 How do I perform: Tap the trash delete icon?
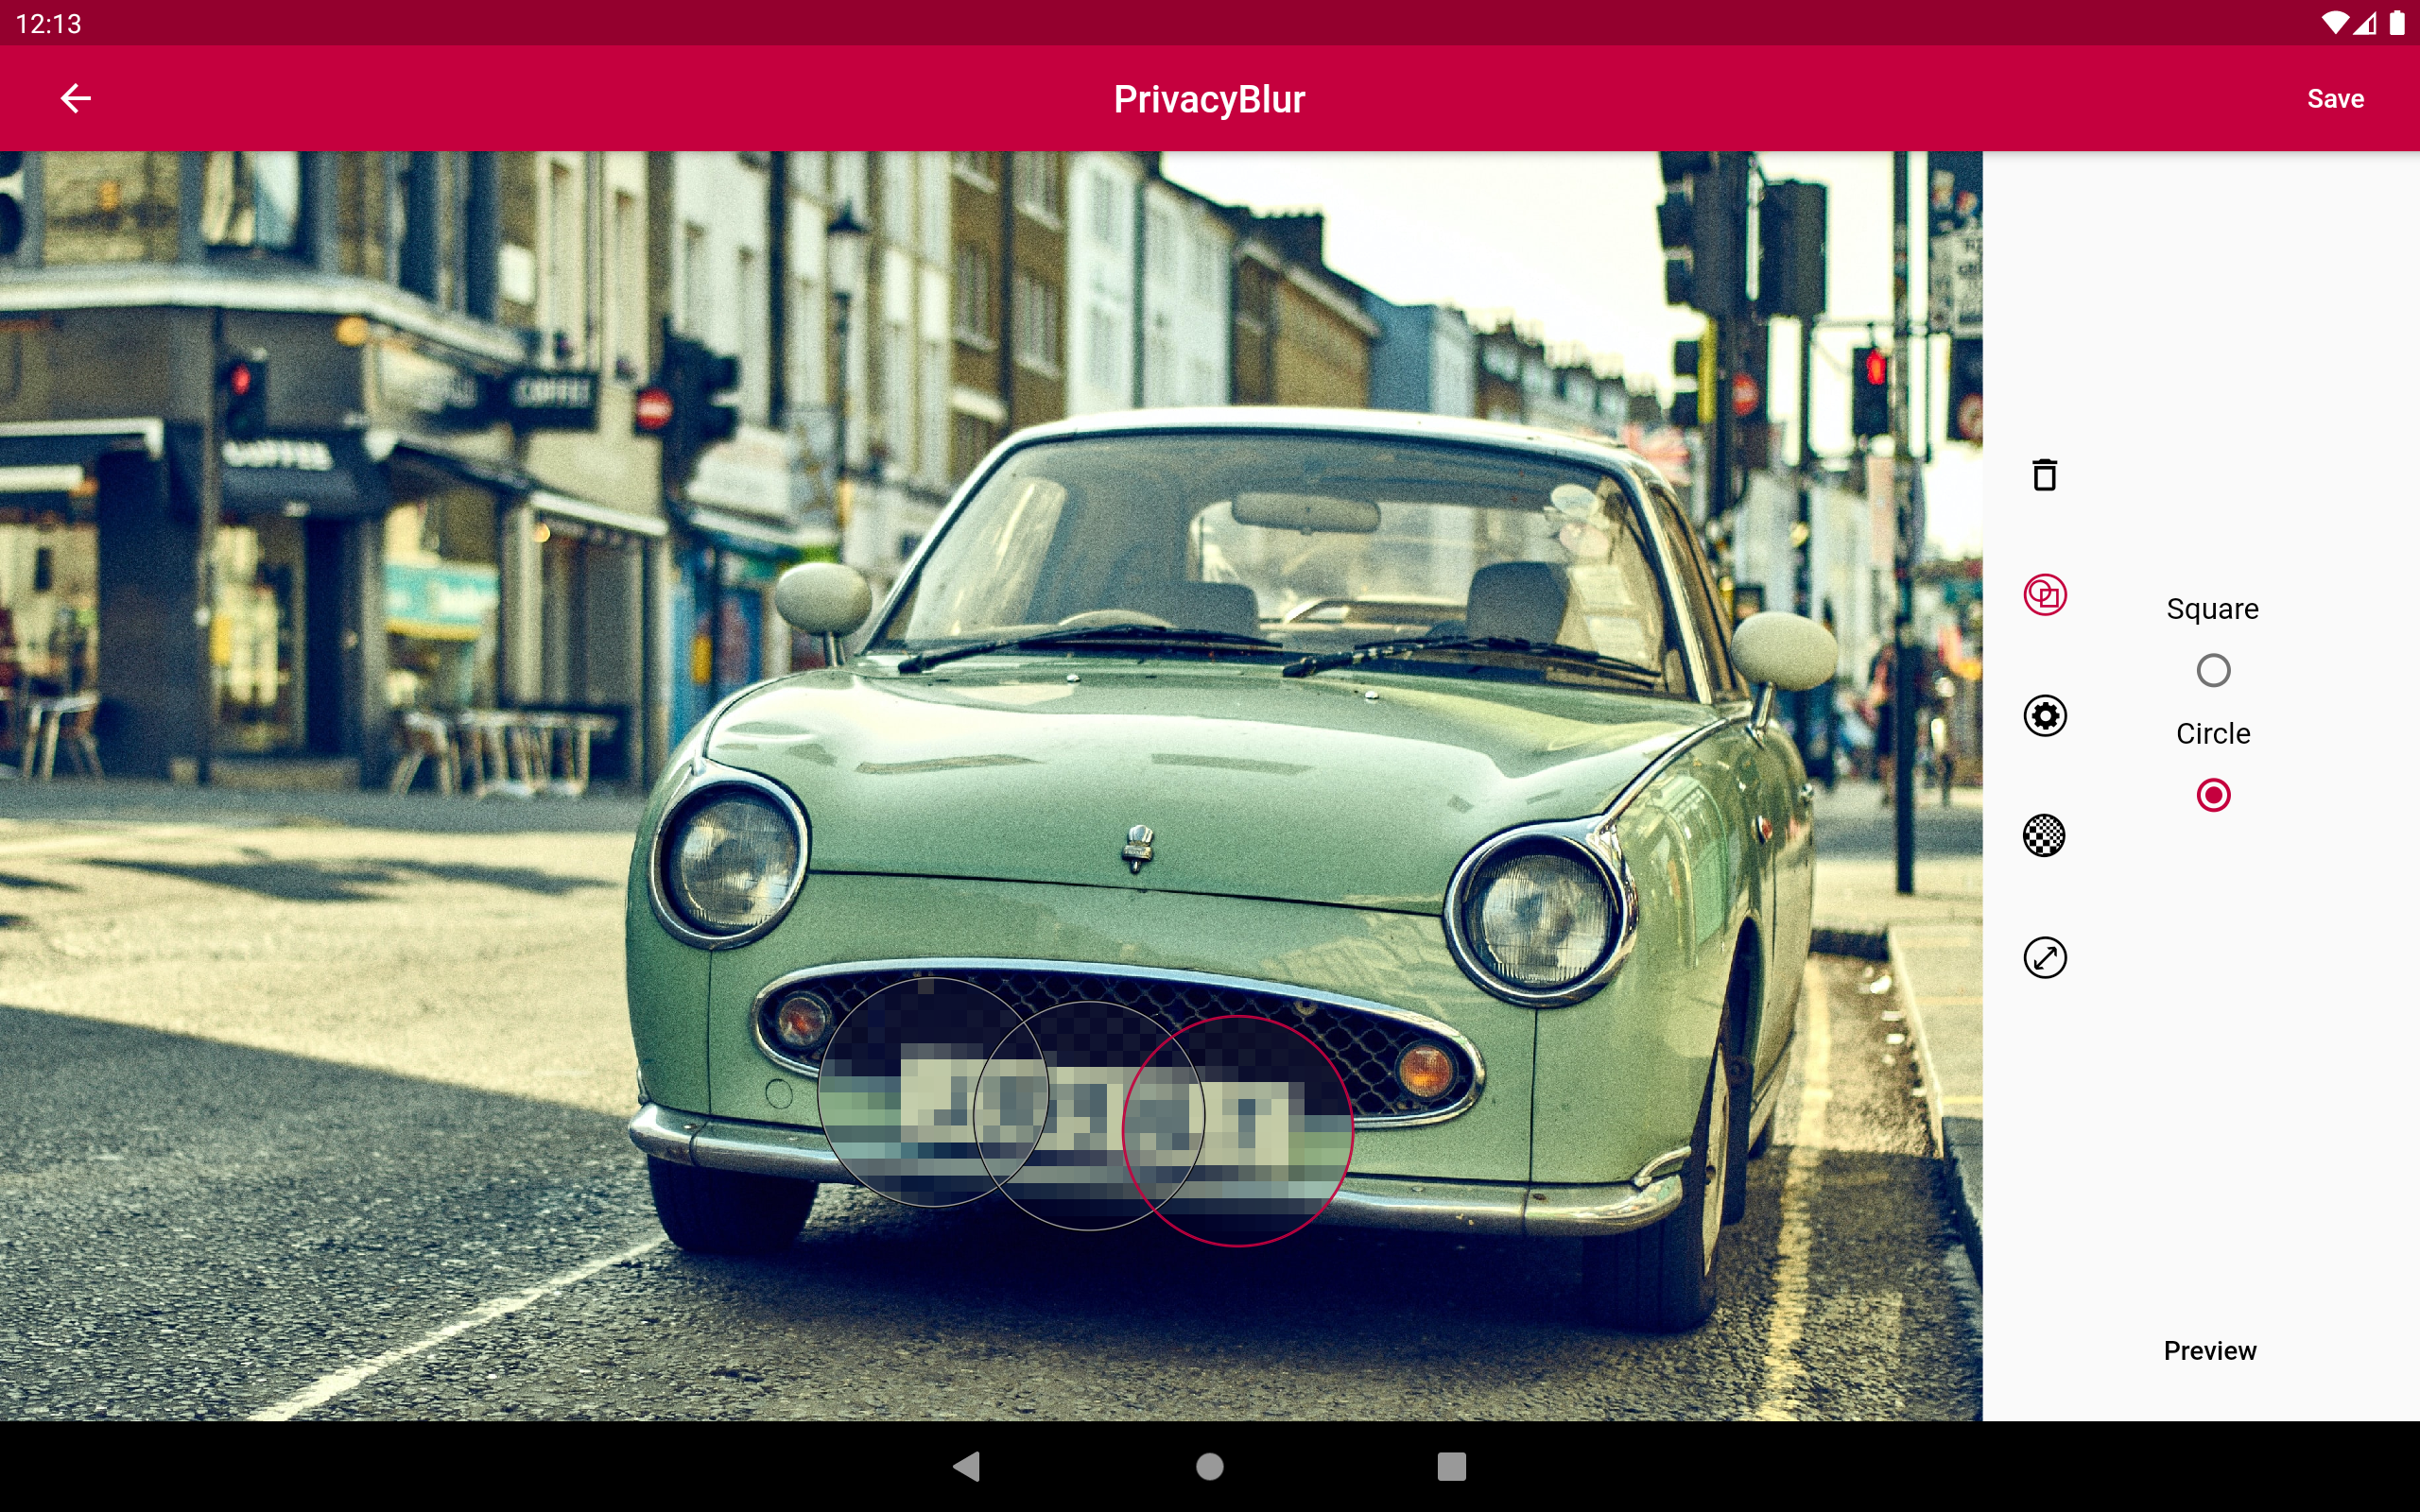[x=2045, y=475]
